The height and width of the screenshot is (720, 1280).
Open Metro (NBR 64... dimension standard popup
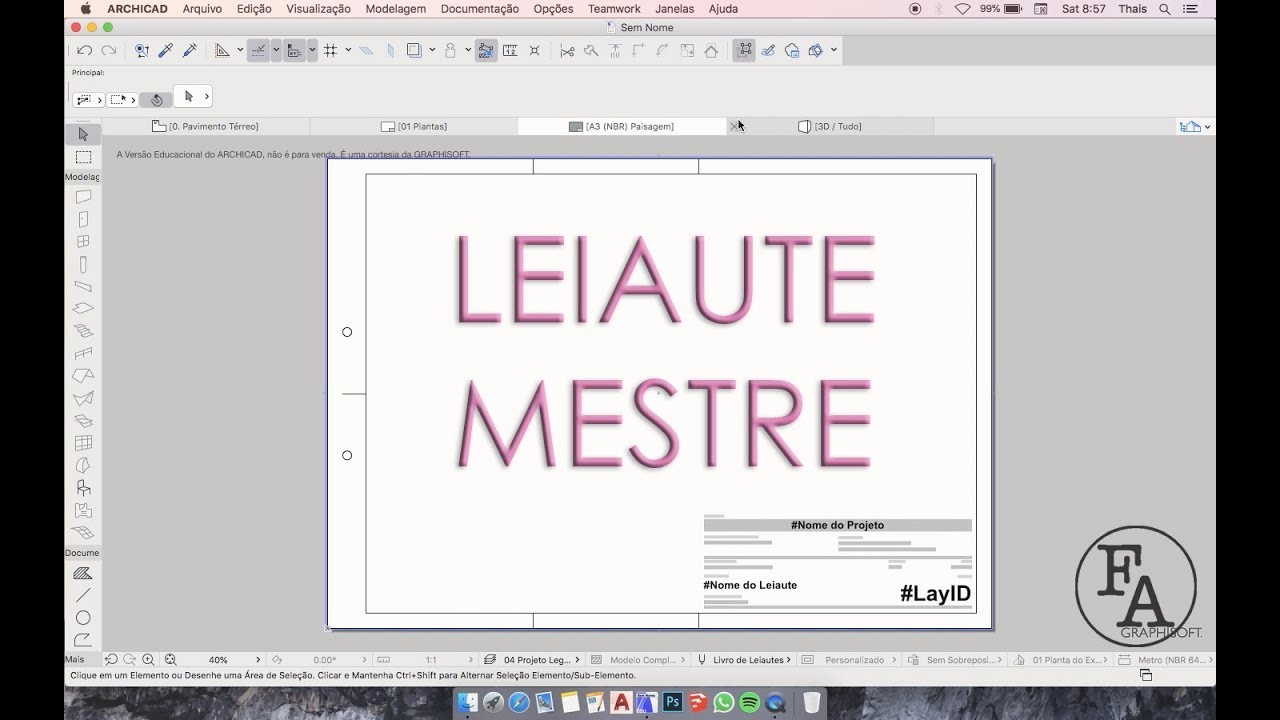[1167, 660]
